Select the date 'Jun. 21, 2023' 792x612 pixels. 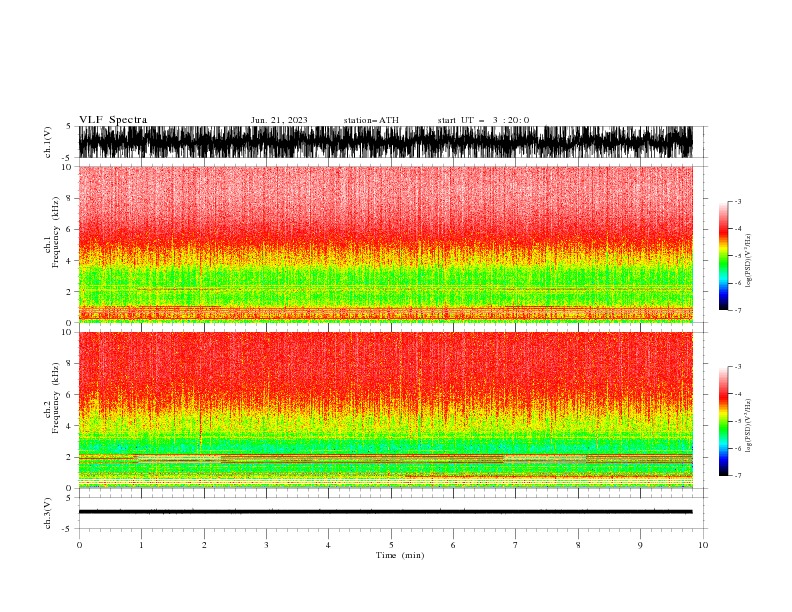tap(279, 120)
